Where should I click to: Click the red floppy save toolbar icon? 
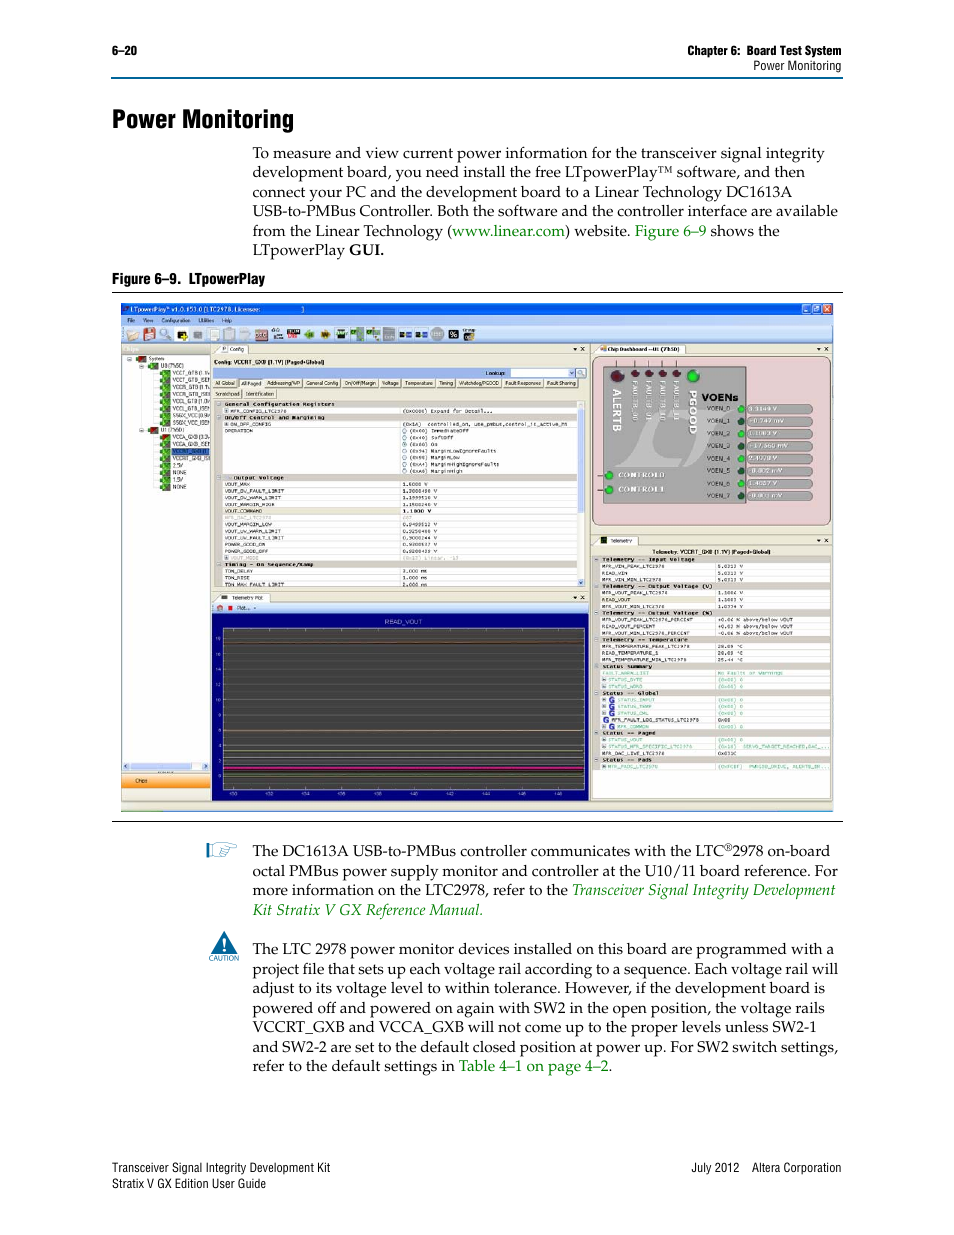click(149, 334)
